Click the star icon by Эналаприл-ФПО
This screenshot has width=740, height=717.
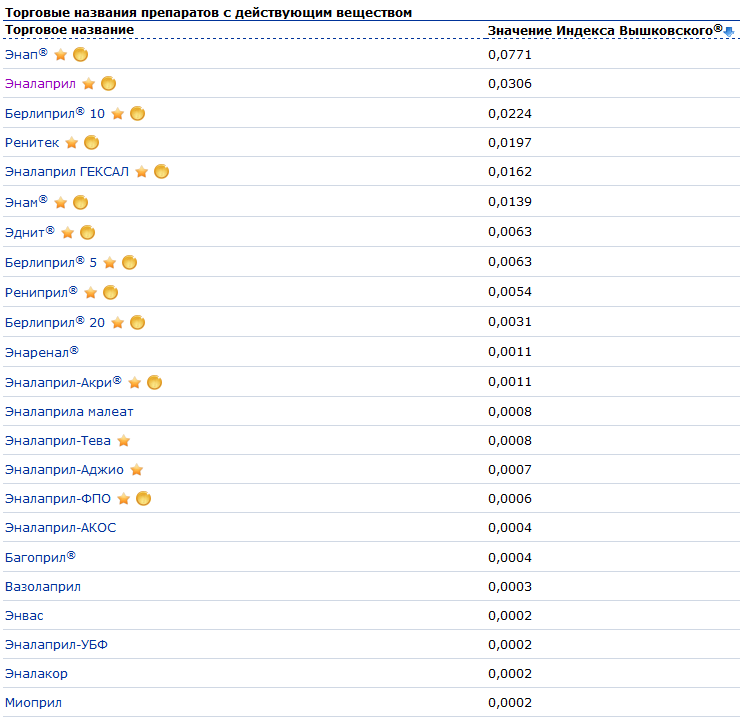124,499
